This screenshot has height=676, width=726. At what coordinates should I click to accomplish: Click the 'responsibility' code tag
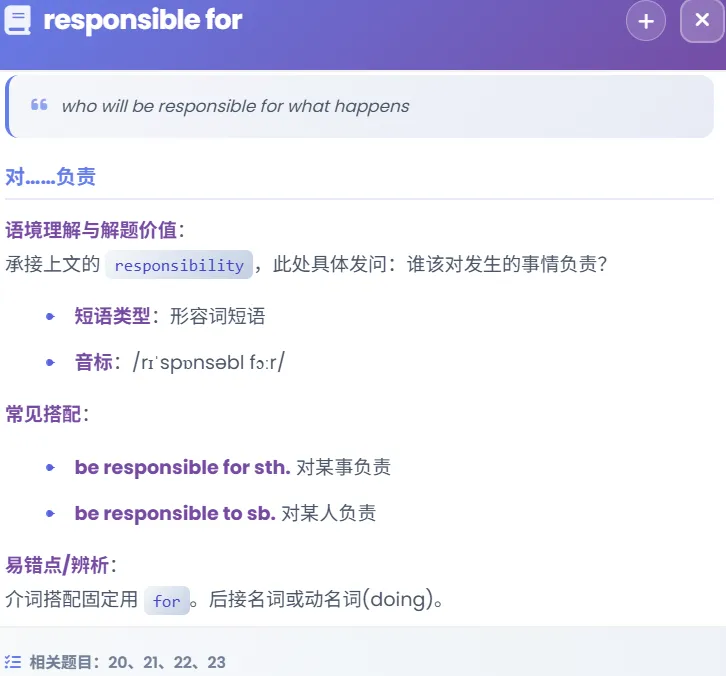pyautogui.click(x=179, y=265)
